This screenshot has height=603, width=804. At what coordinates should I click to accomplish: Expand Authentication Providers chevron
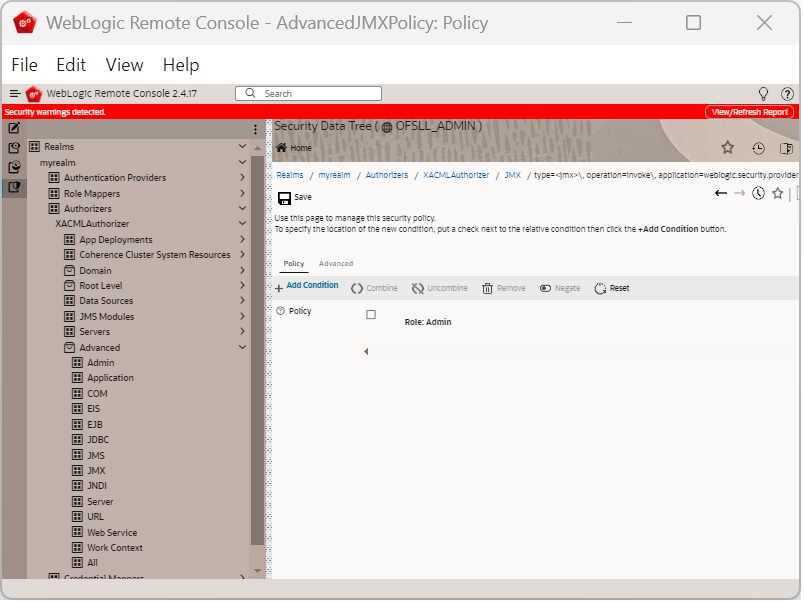pos(243,178)
